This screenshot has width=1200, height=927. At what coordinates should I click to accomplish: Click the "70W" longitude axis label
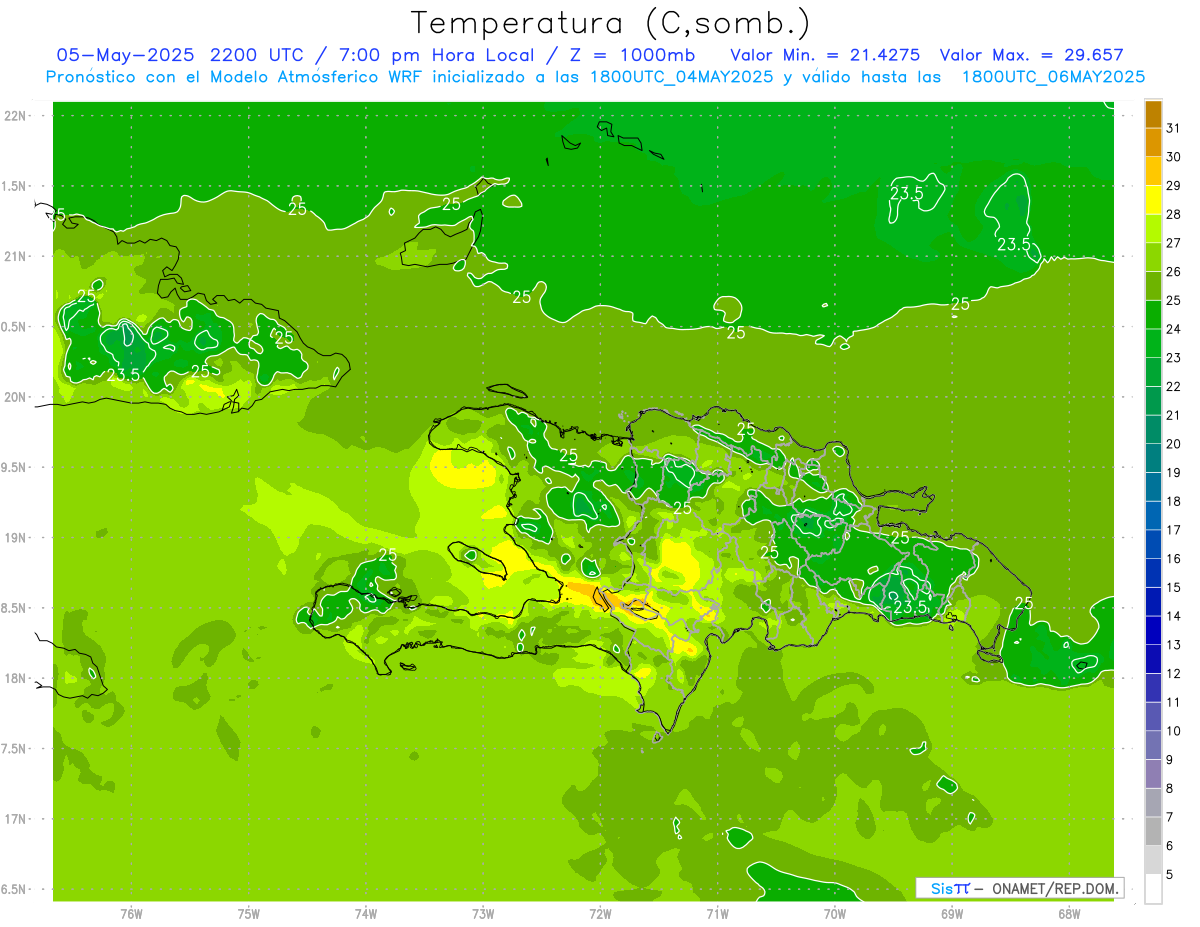tap(835, 913)
